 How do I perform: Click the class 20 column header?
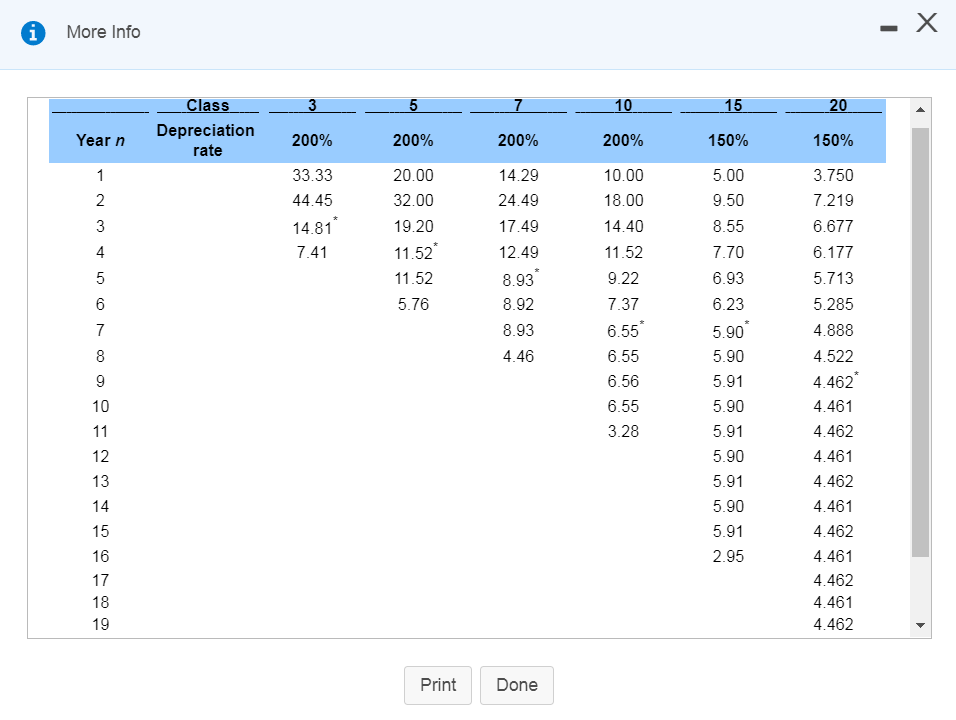838,105
